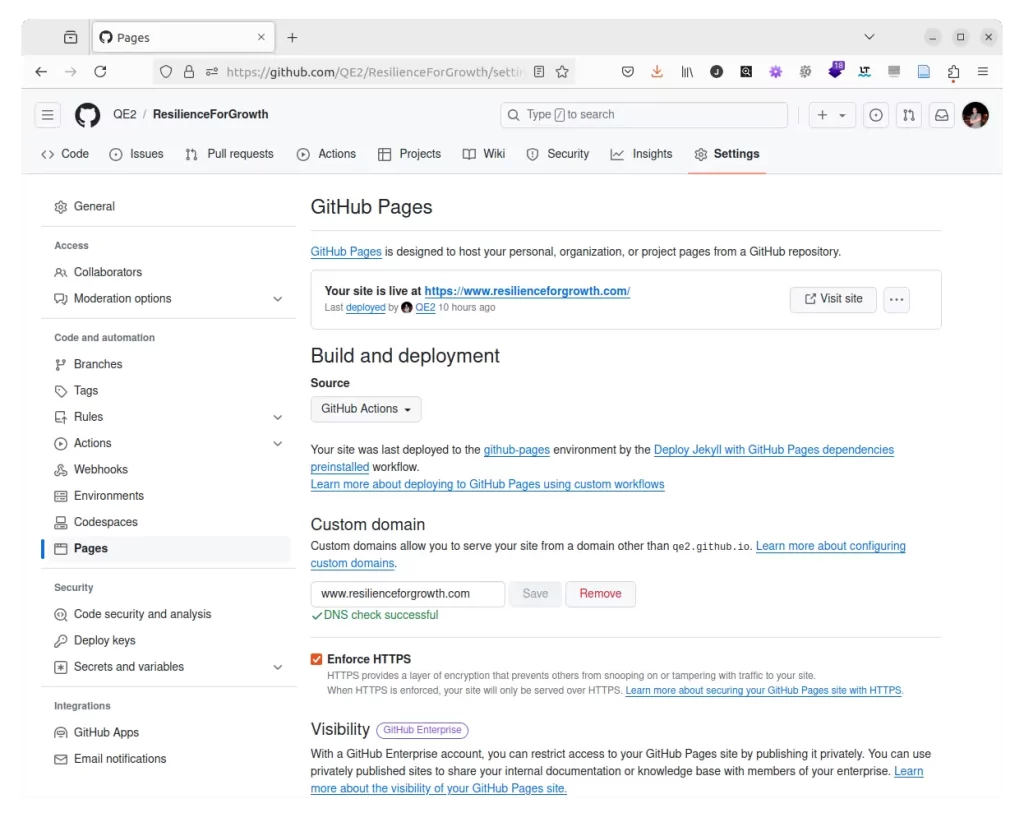Click the hamburger sidebar icon beside the logo
This screenshot has height=822, width=1024.
click(x=47, y=115)
